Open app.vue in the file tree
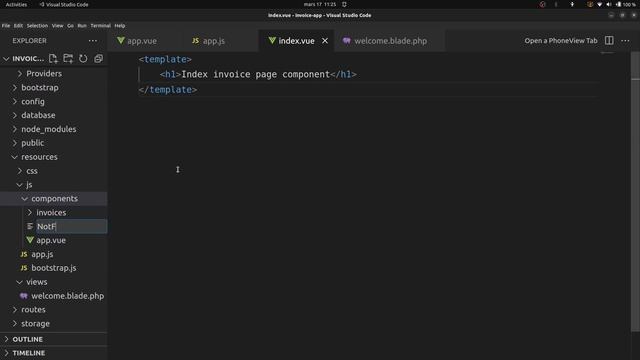 (x=51, y=240)
